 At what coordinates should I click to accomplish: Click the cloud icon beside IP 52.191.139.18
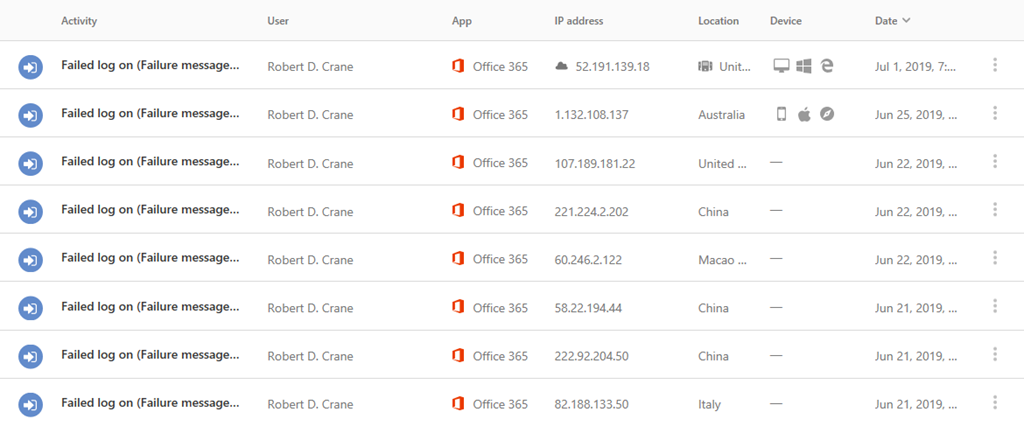561,66
